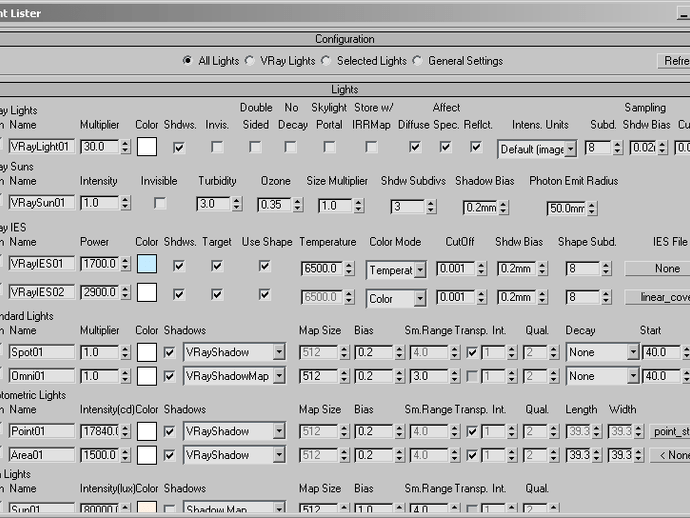Click VRayLight01 Multiplier spinner arrows
Image resolution: width=690 pixels, height=518 pixels.
pos(125,147)
